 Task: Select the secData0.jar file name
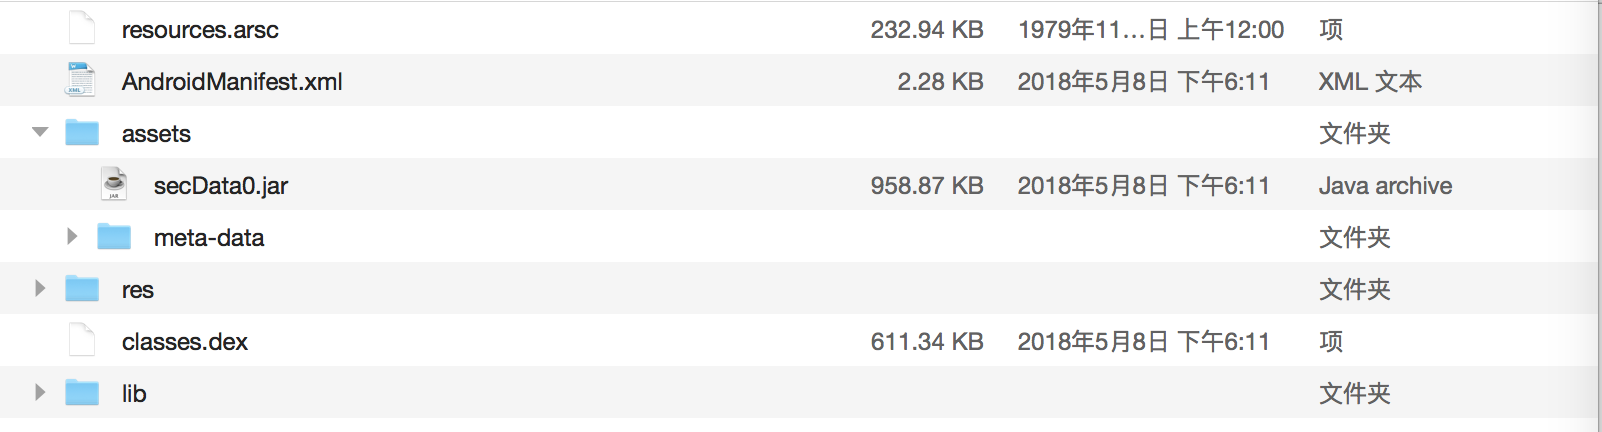pos(221,186)
